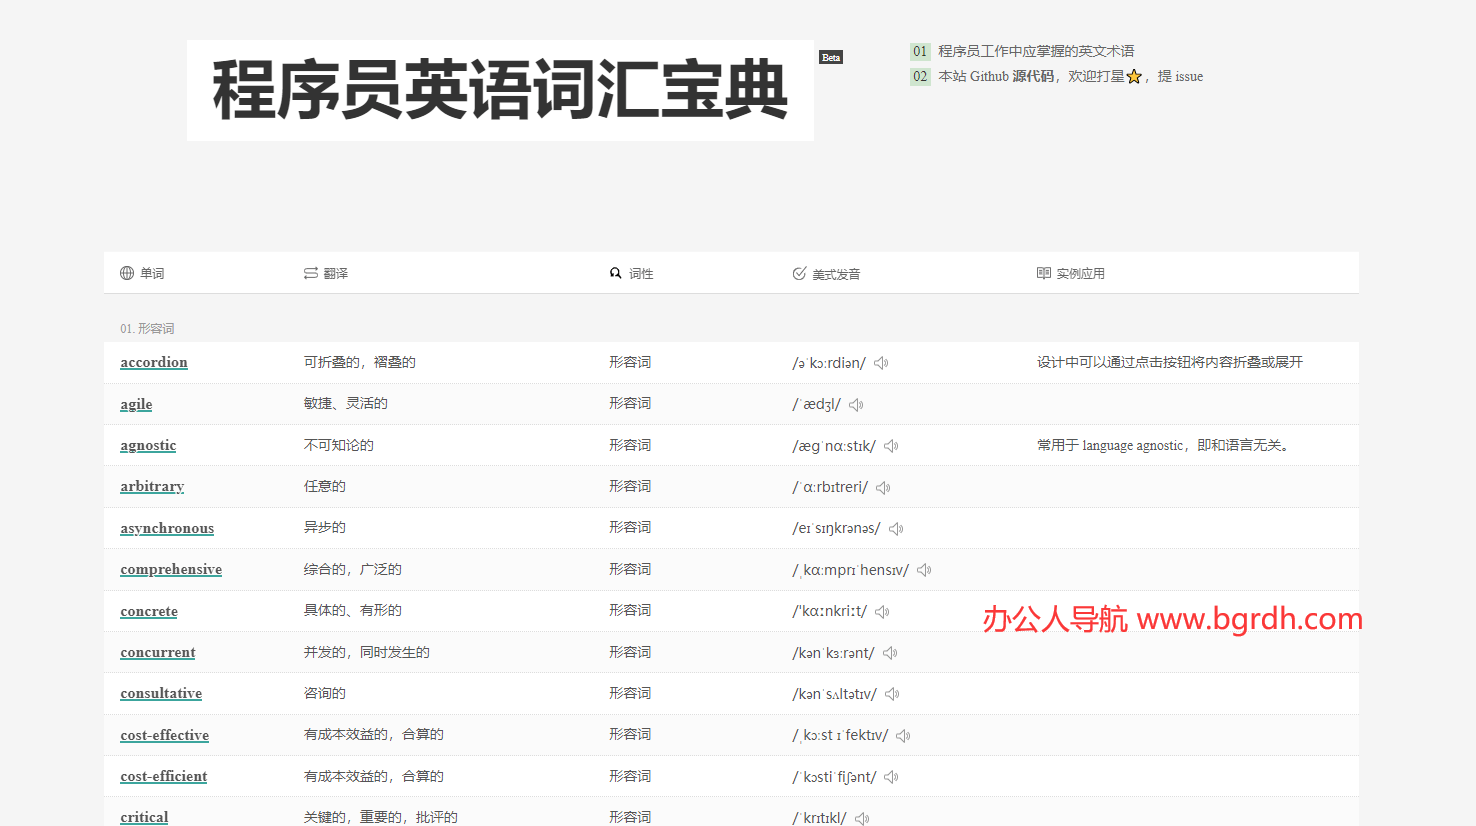Click the Beta badge on the title
The image size is (1476, 826).
click(831, 57)
